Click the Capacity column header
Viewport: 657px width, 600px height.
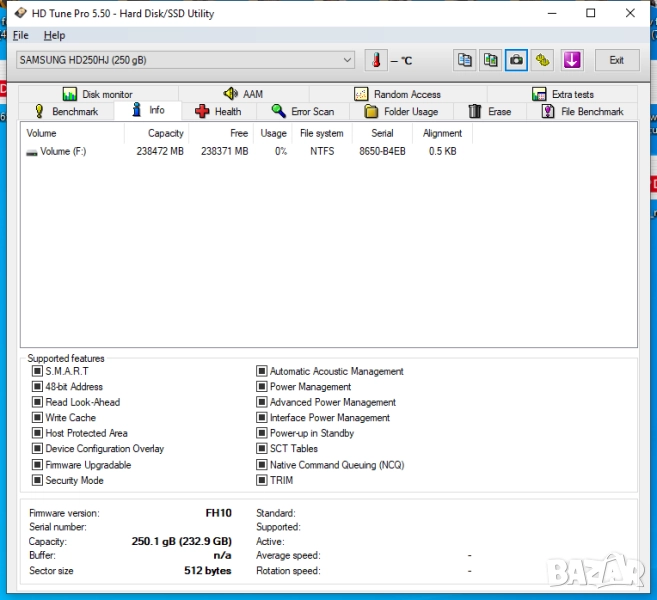tap(165, 133)
